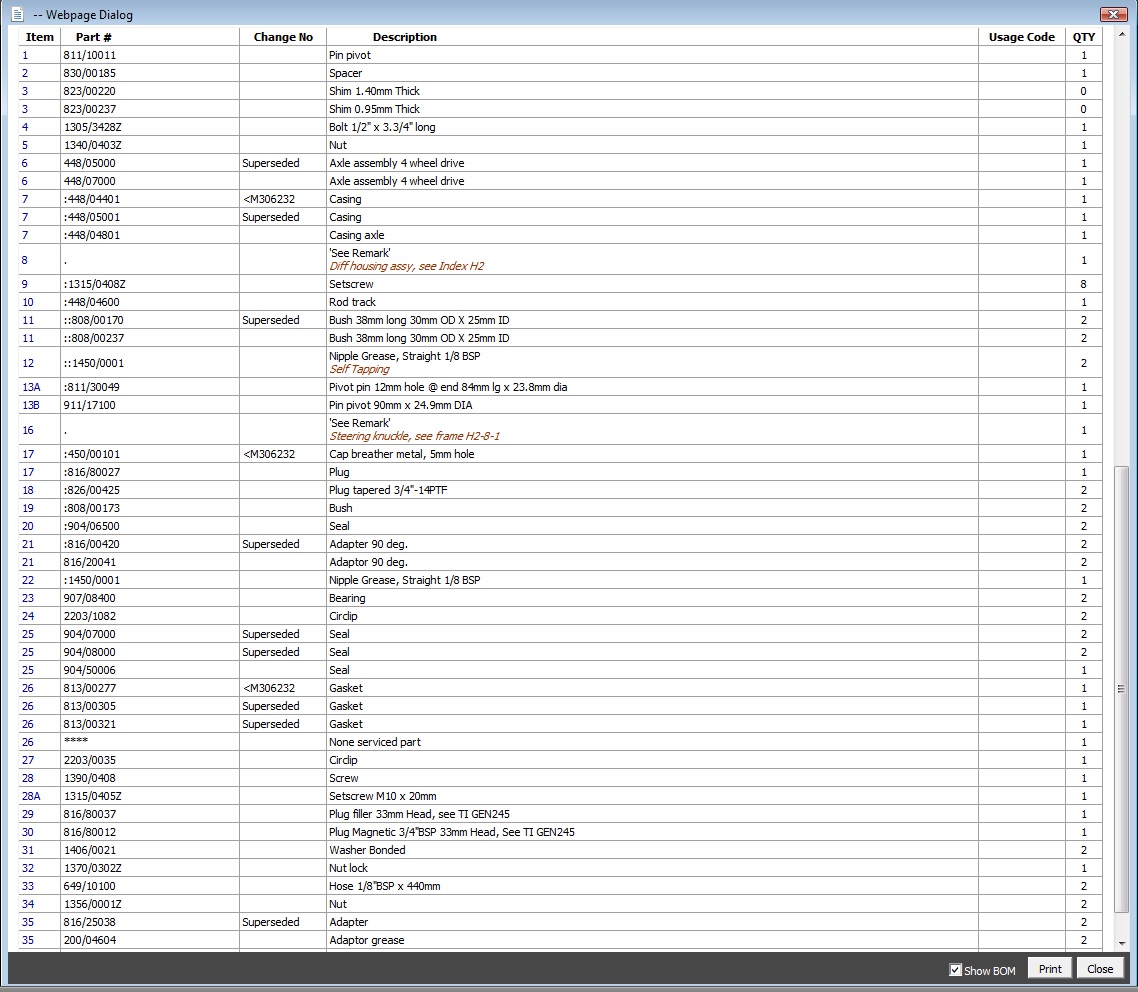Select part number 904/07000
Viewport: 1138px width, 992px height.
(89, 634)
